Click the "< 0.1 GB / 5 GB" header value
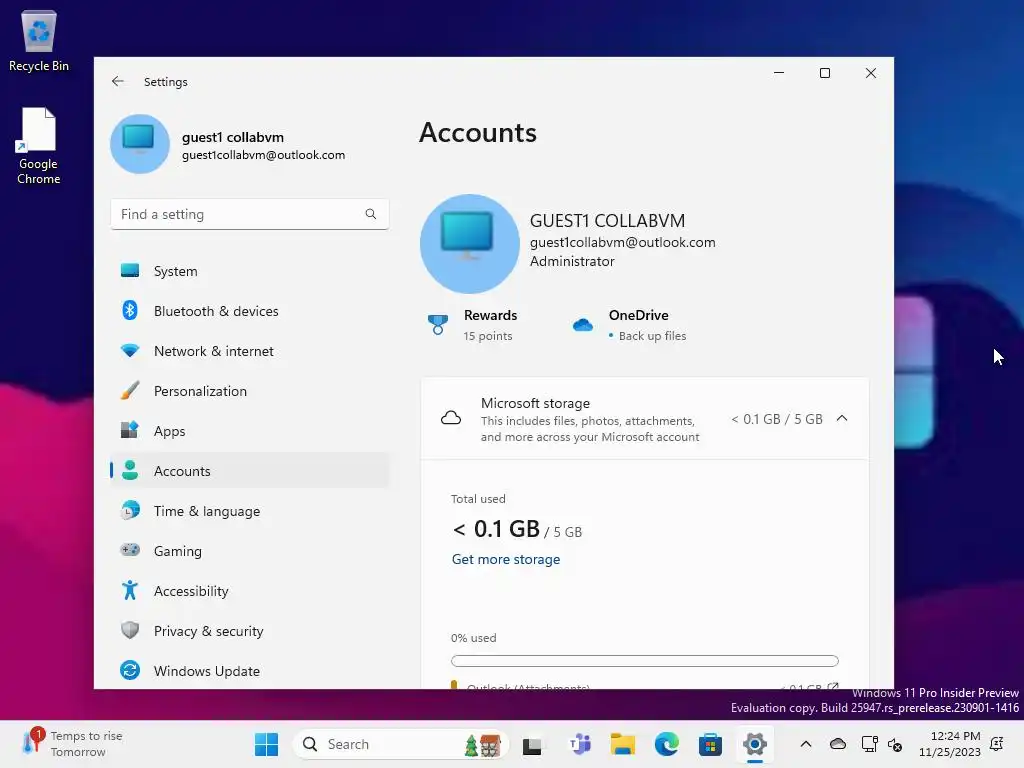The image size is (1024, 768). 777,419
